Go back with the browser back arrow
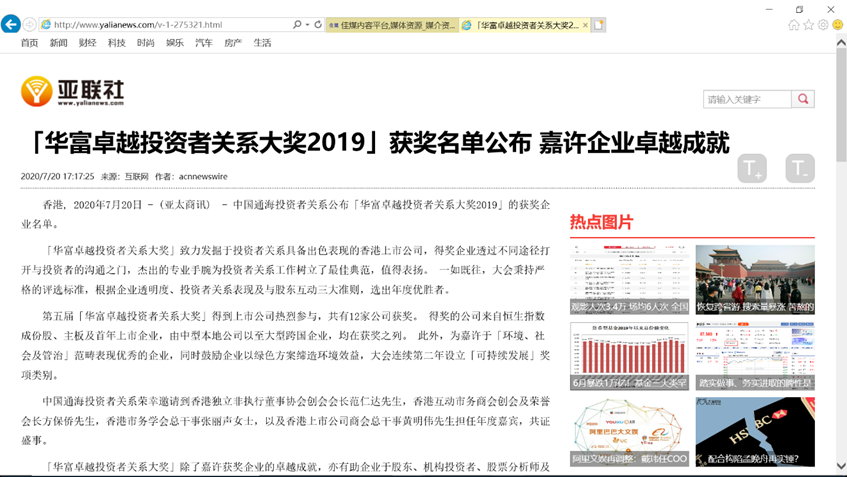 [11, 24]
